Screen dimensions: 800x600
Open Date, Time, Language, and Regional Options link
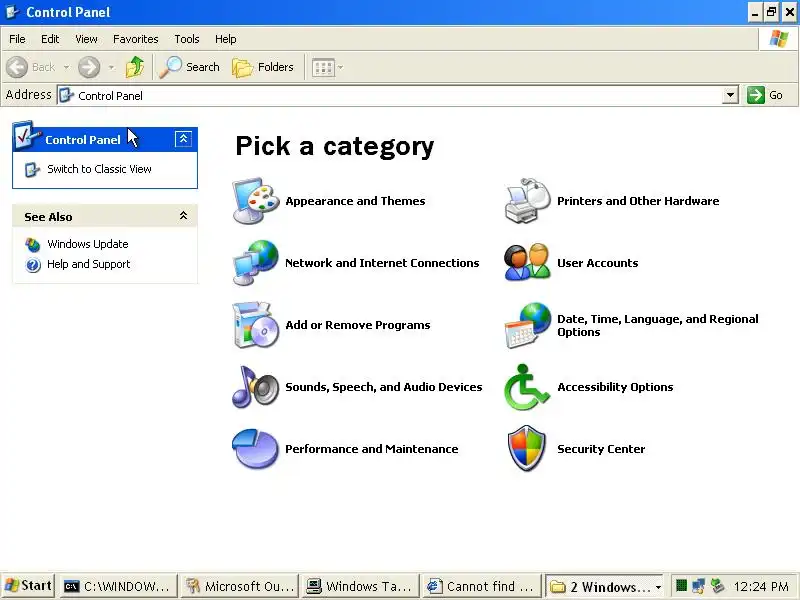[658, 326]
